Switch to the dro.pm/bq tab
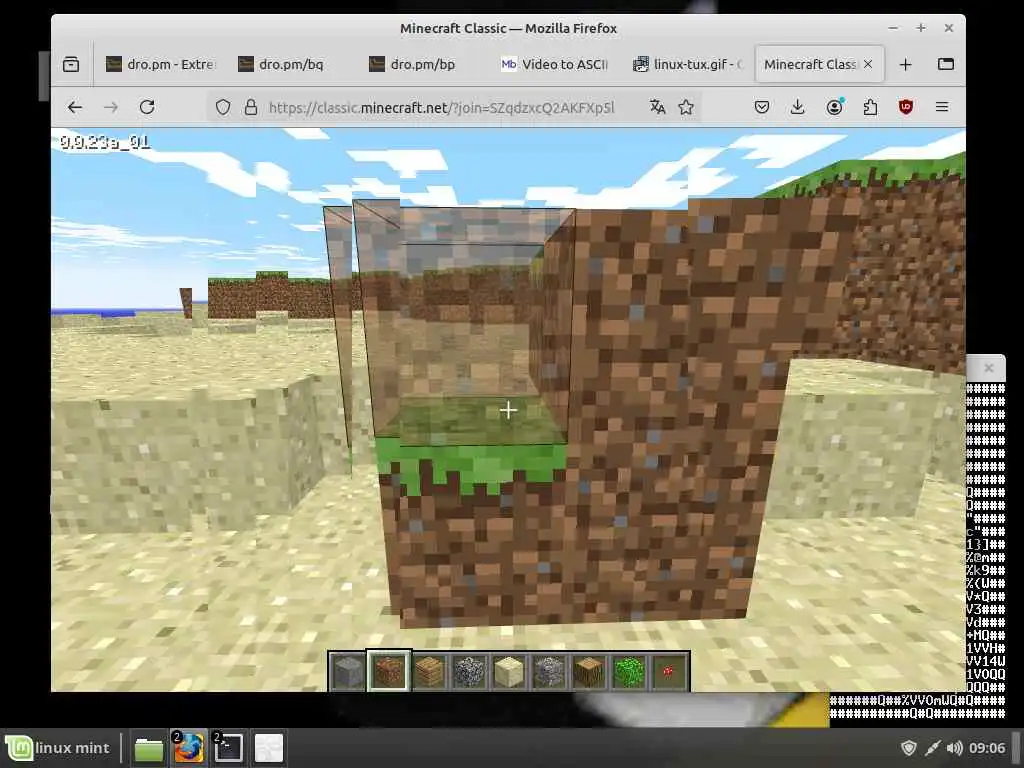The width and height of the screenshot is (1024, 768). tap(291, 64)
